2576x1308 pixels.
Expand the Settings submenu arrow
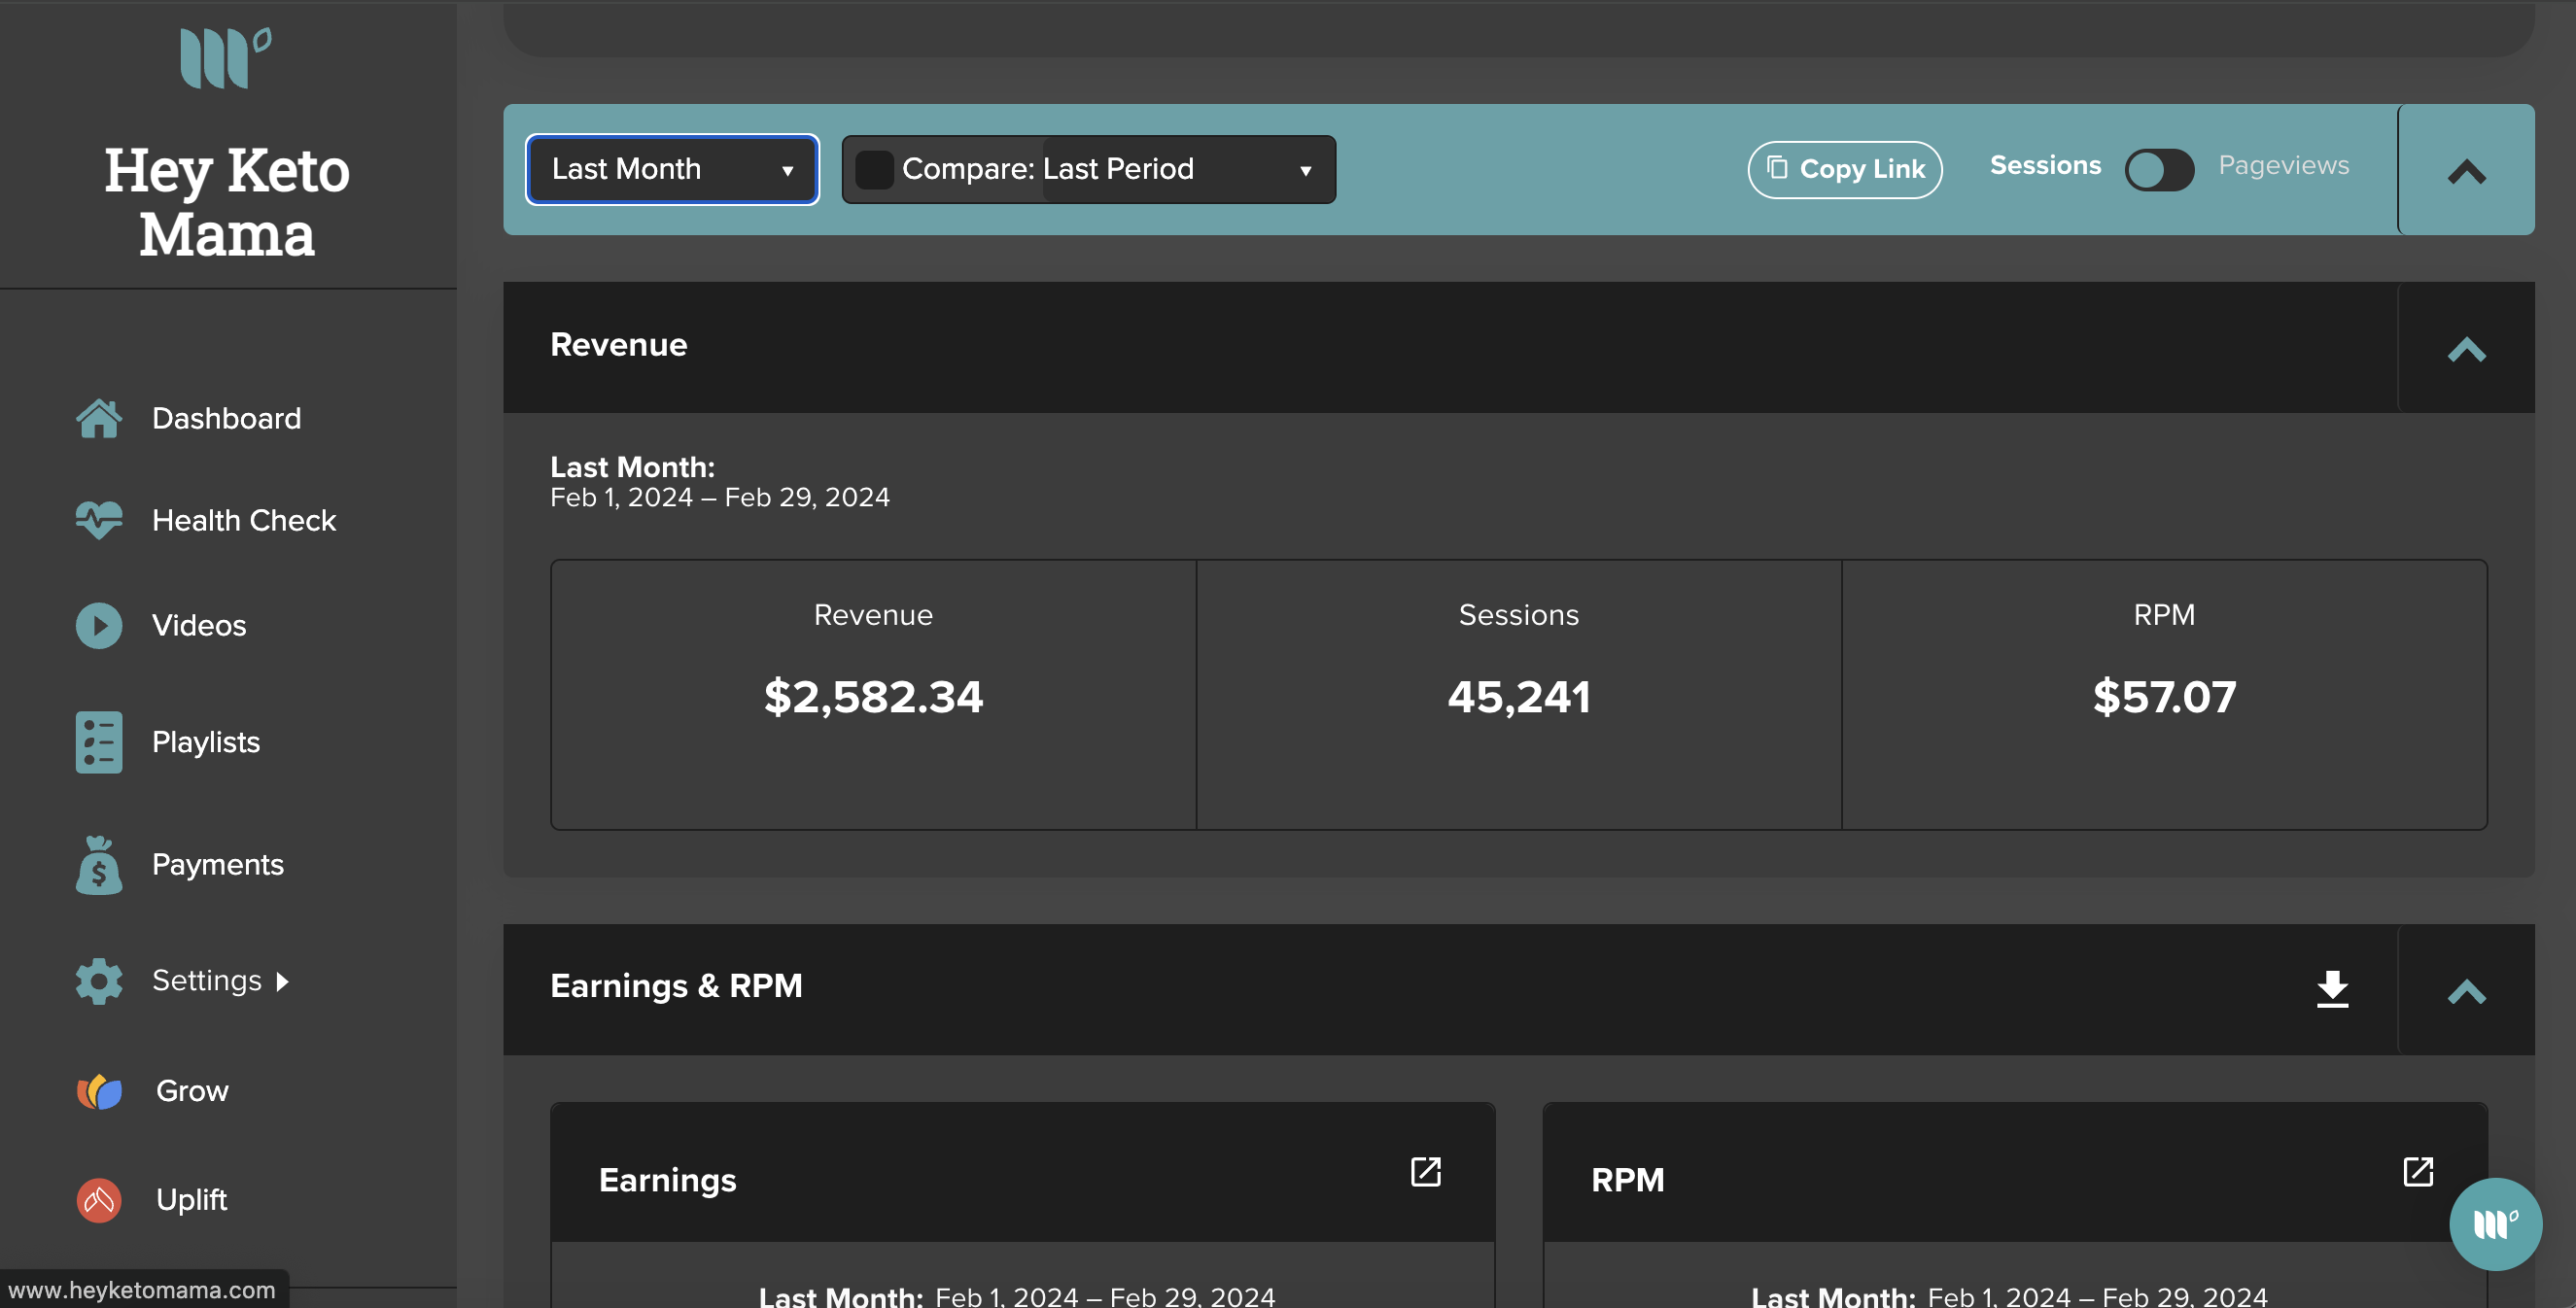coord(283,981)
